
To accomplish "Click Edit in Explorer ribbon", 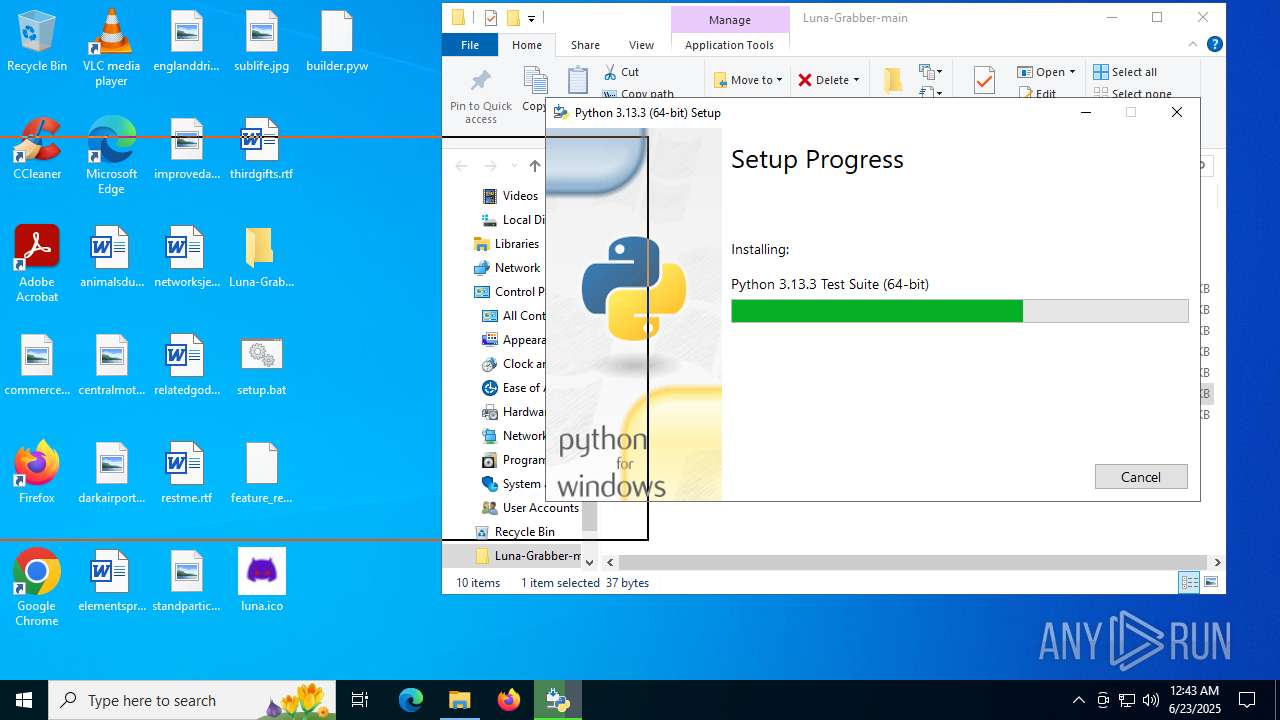I will coord(1037,93).
